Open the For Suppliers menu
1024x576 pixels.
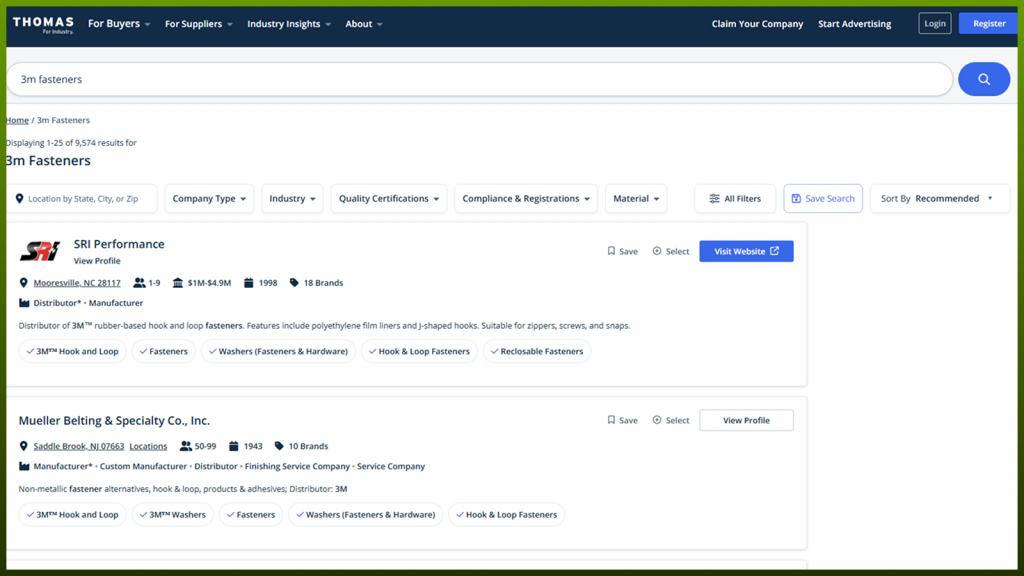(199, 24)
